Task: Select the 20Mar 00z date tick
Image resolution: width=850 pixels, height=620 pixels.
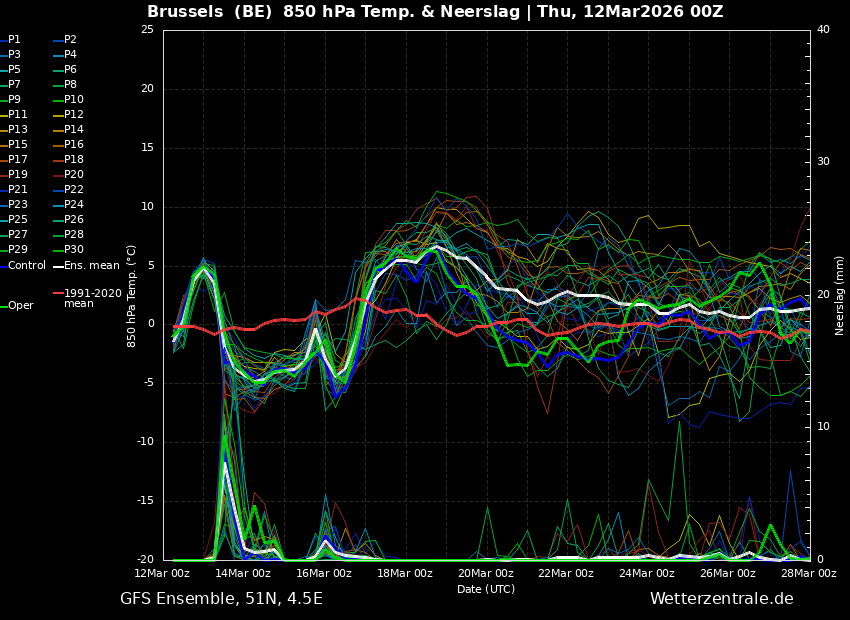Action: coord(486,574)
